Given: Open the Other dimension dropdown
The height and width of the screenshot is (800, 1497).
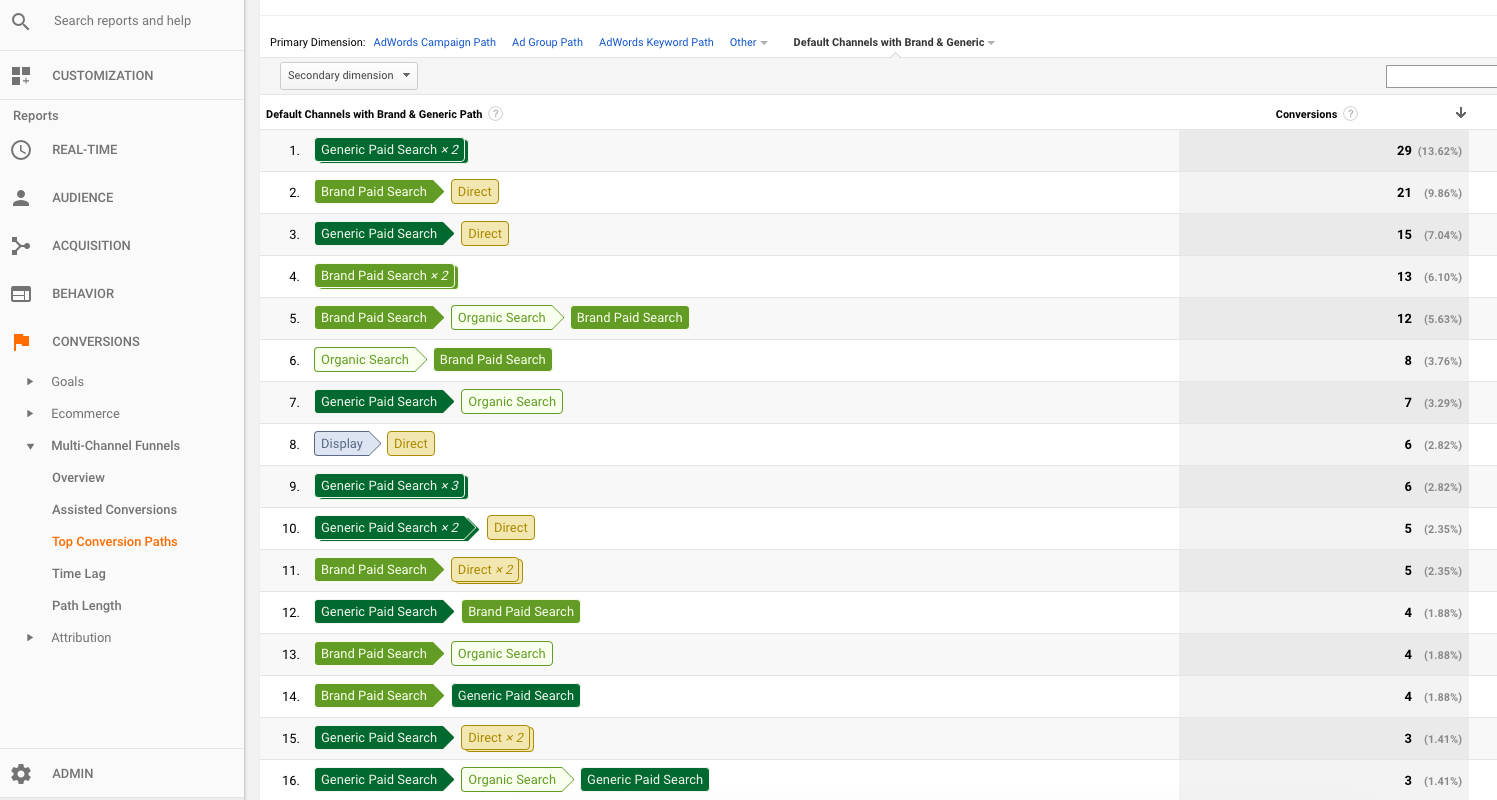Looking at the screenshot, I should 749,43.
